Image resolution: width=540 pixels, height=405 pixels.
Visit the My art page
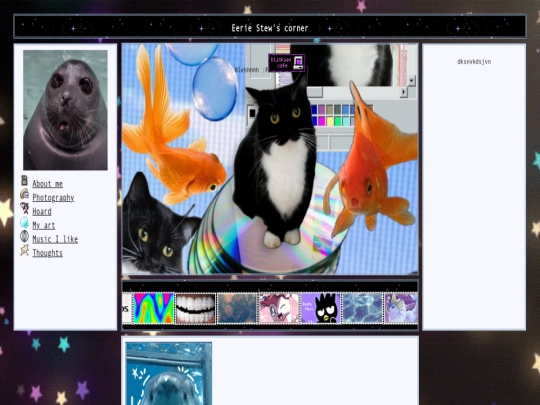coord(44,225)
